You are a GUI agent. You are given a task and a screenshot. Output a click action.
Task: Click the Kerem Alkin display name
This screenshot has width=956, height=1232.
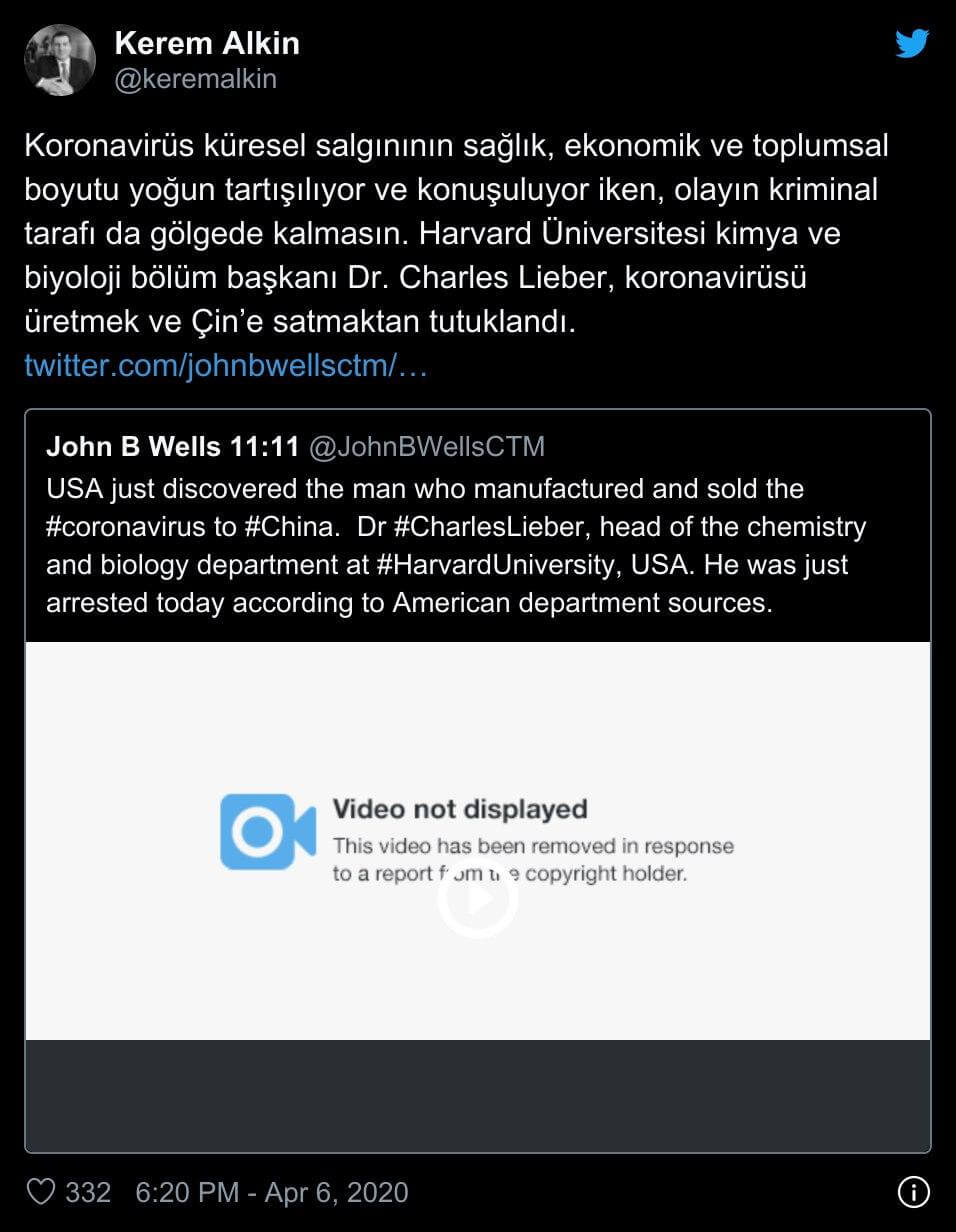coord(207,43)
